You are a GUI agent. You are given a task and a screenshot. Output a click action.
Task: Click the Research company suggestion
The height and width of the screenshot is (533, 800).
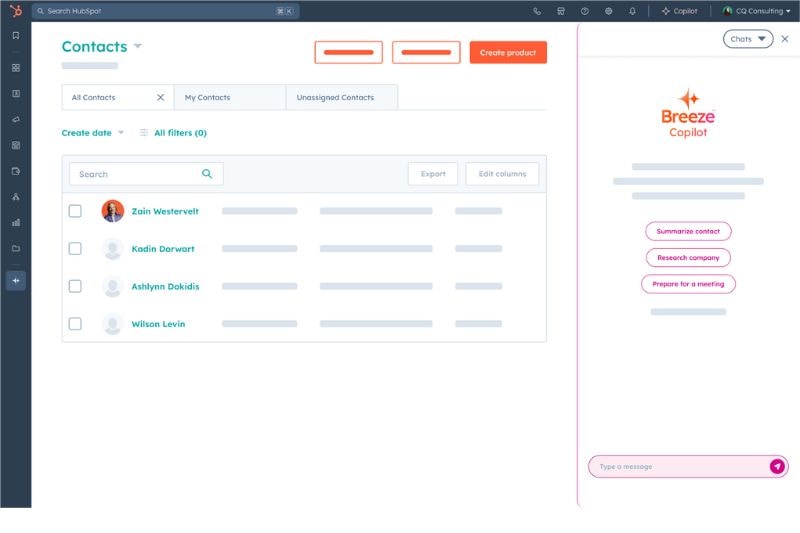pyautogui.click(x=688, y=258)
